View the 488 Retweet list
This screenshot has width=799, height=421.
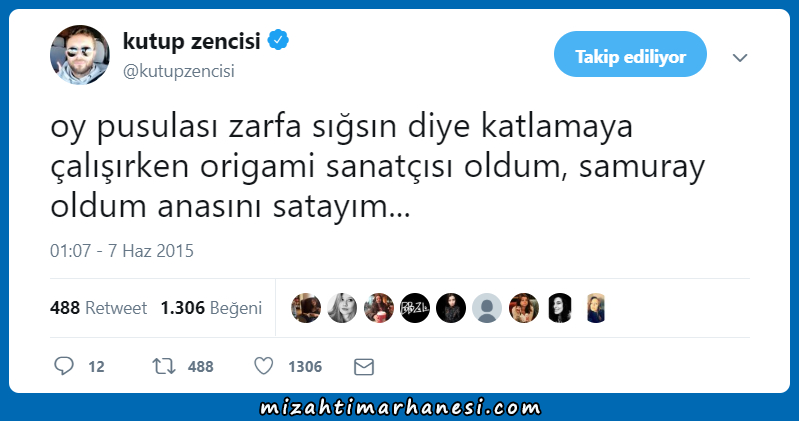(98, 308)
